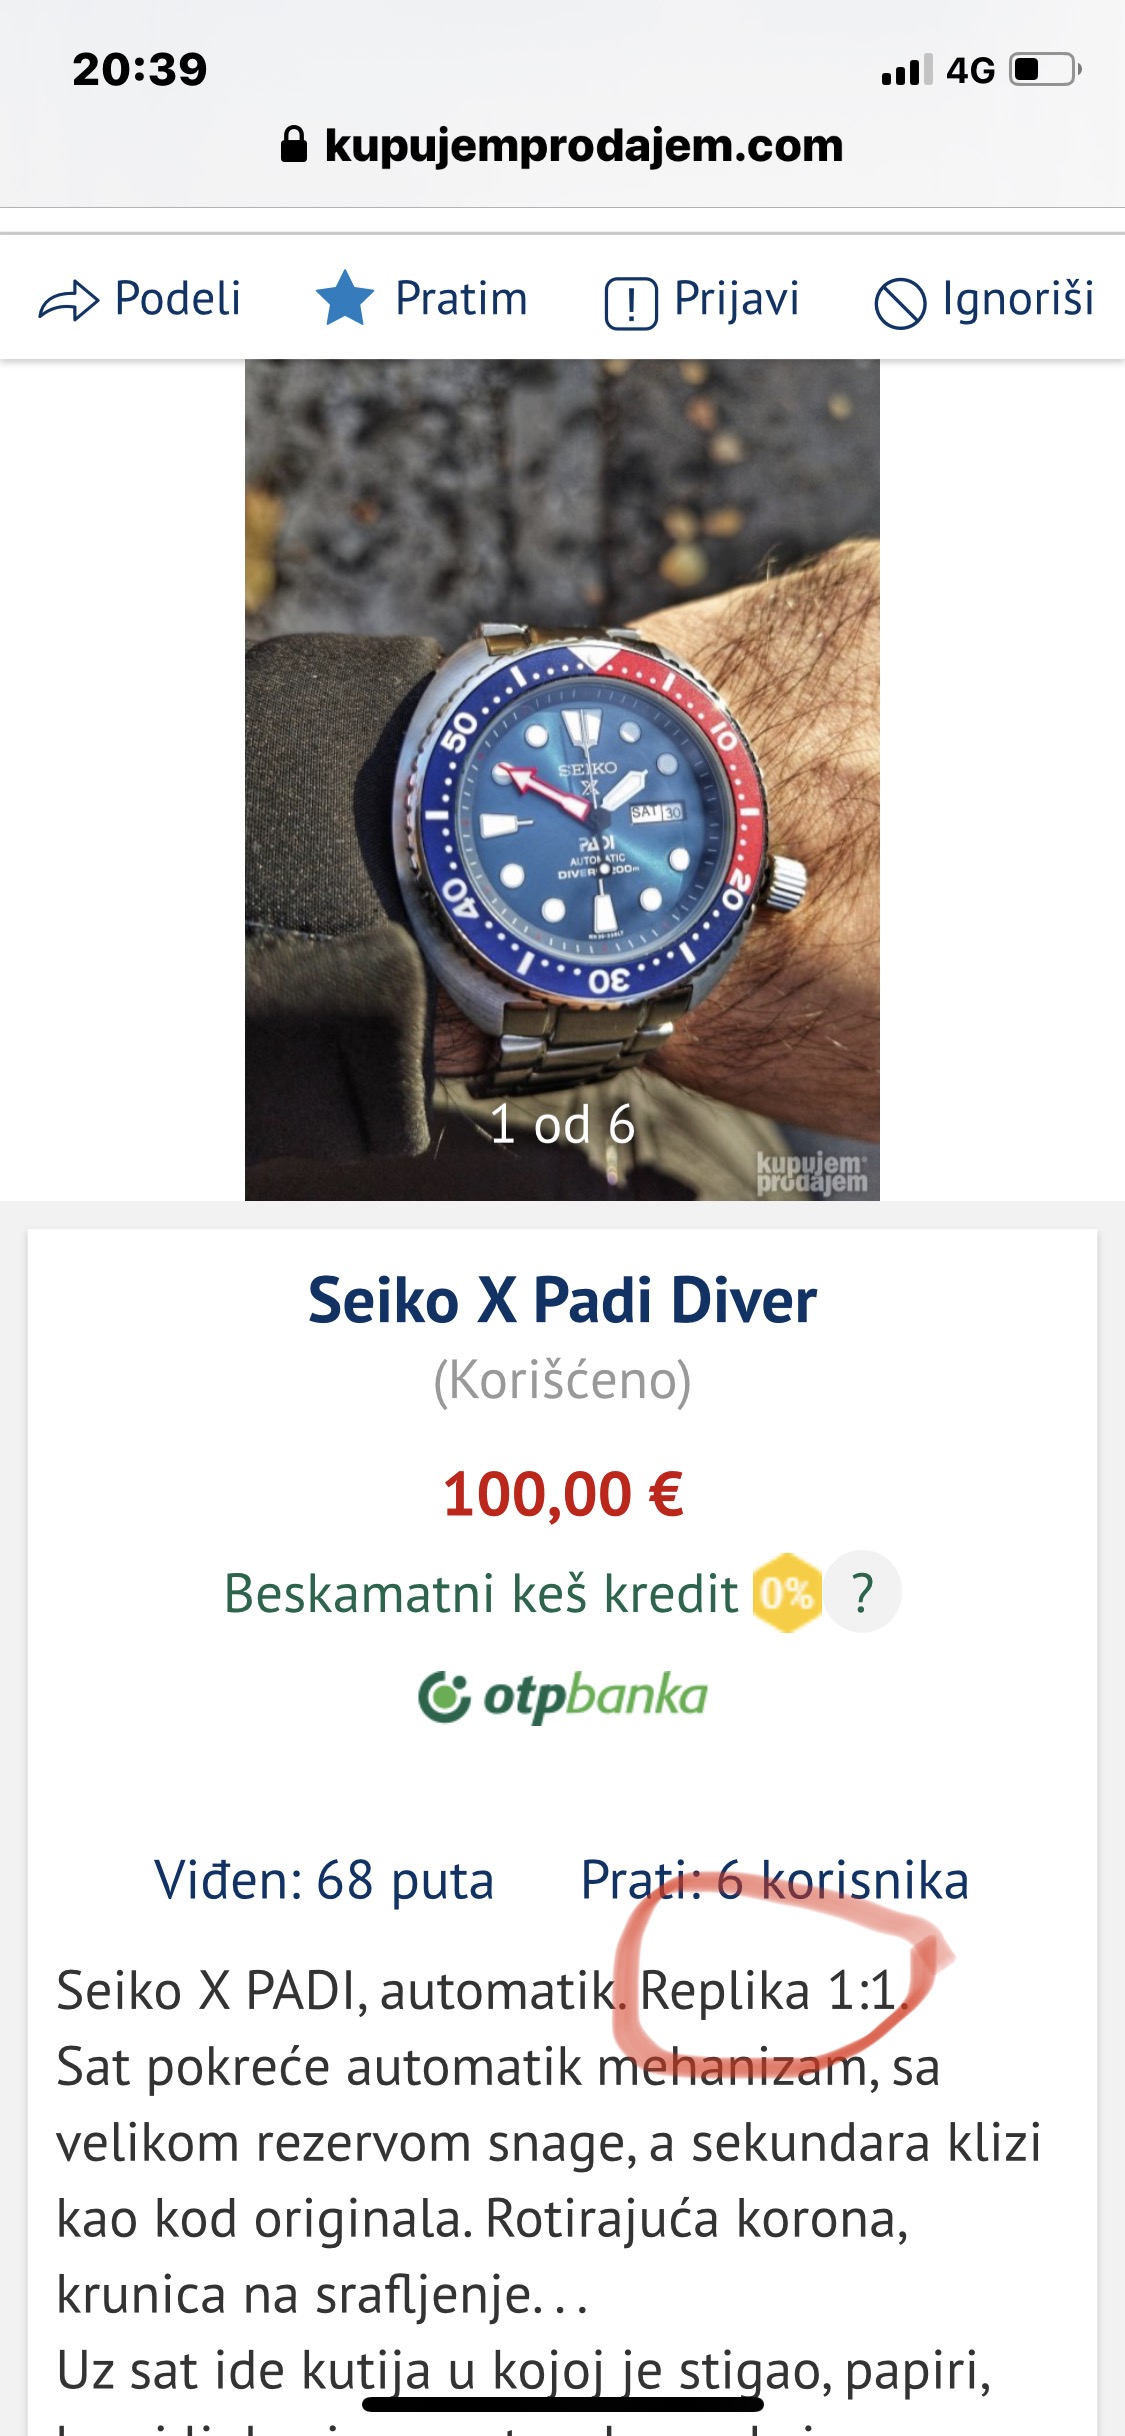Click the kupujemprodajem.com address bar
This screenshot has height=2436, width=1125.
coord(562,146)
